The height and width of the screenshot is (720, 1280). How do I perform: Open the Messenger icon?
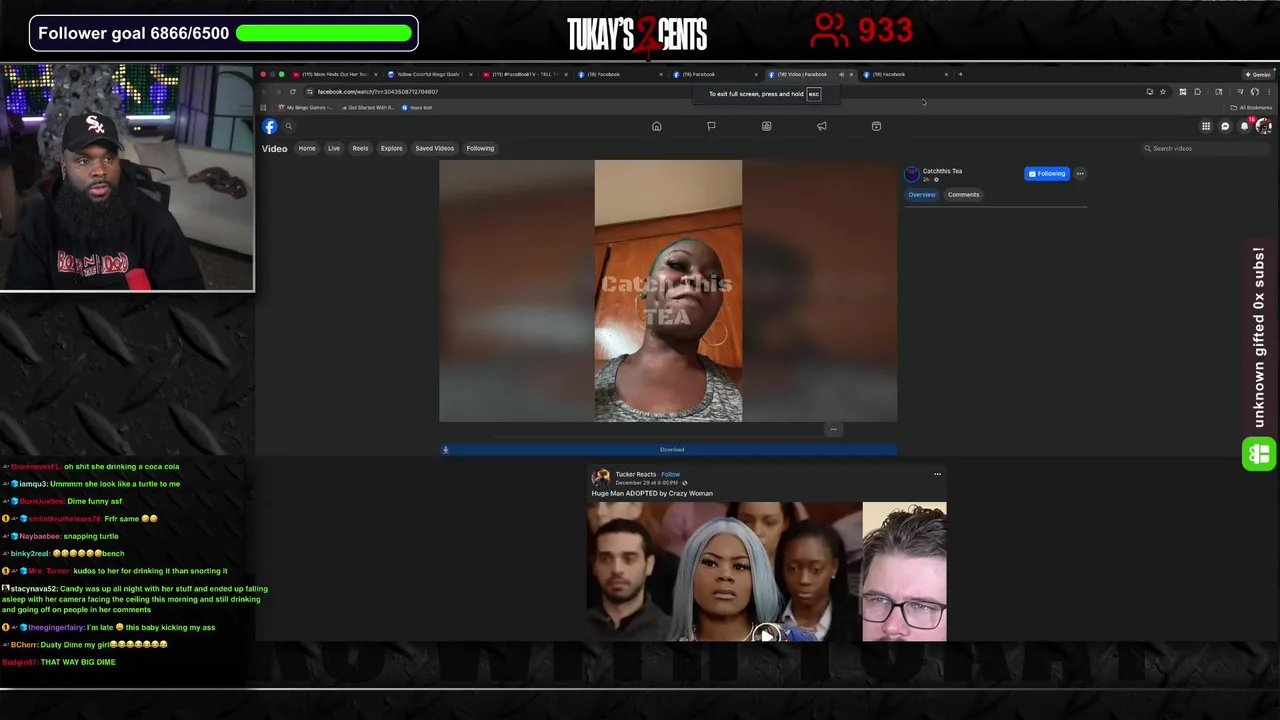[x=1225, y=126]
